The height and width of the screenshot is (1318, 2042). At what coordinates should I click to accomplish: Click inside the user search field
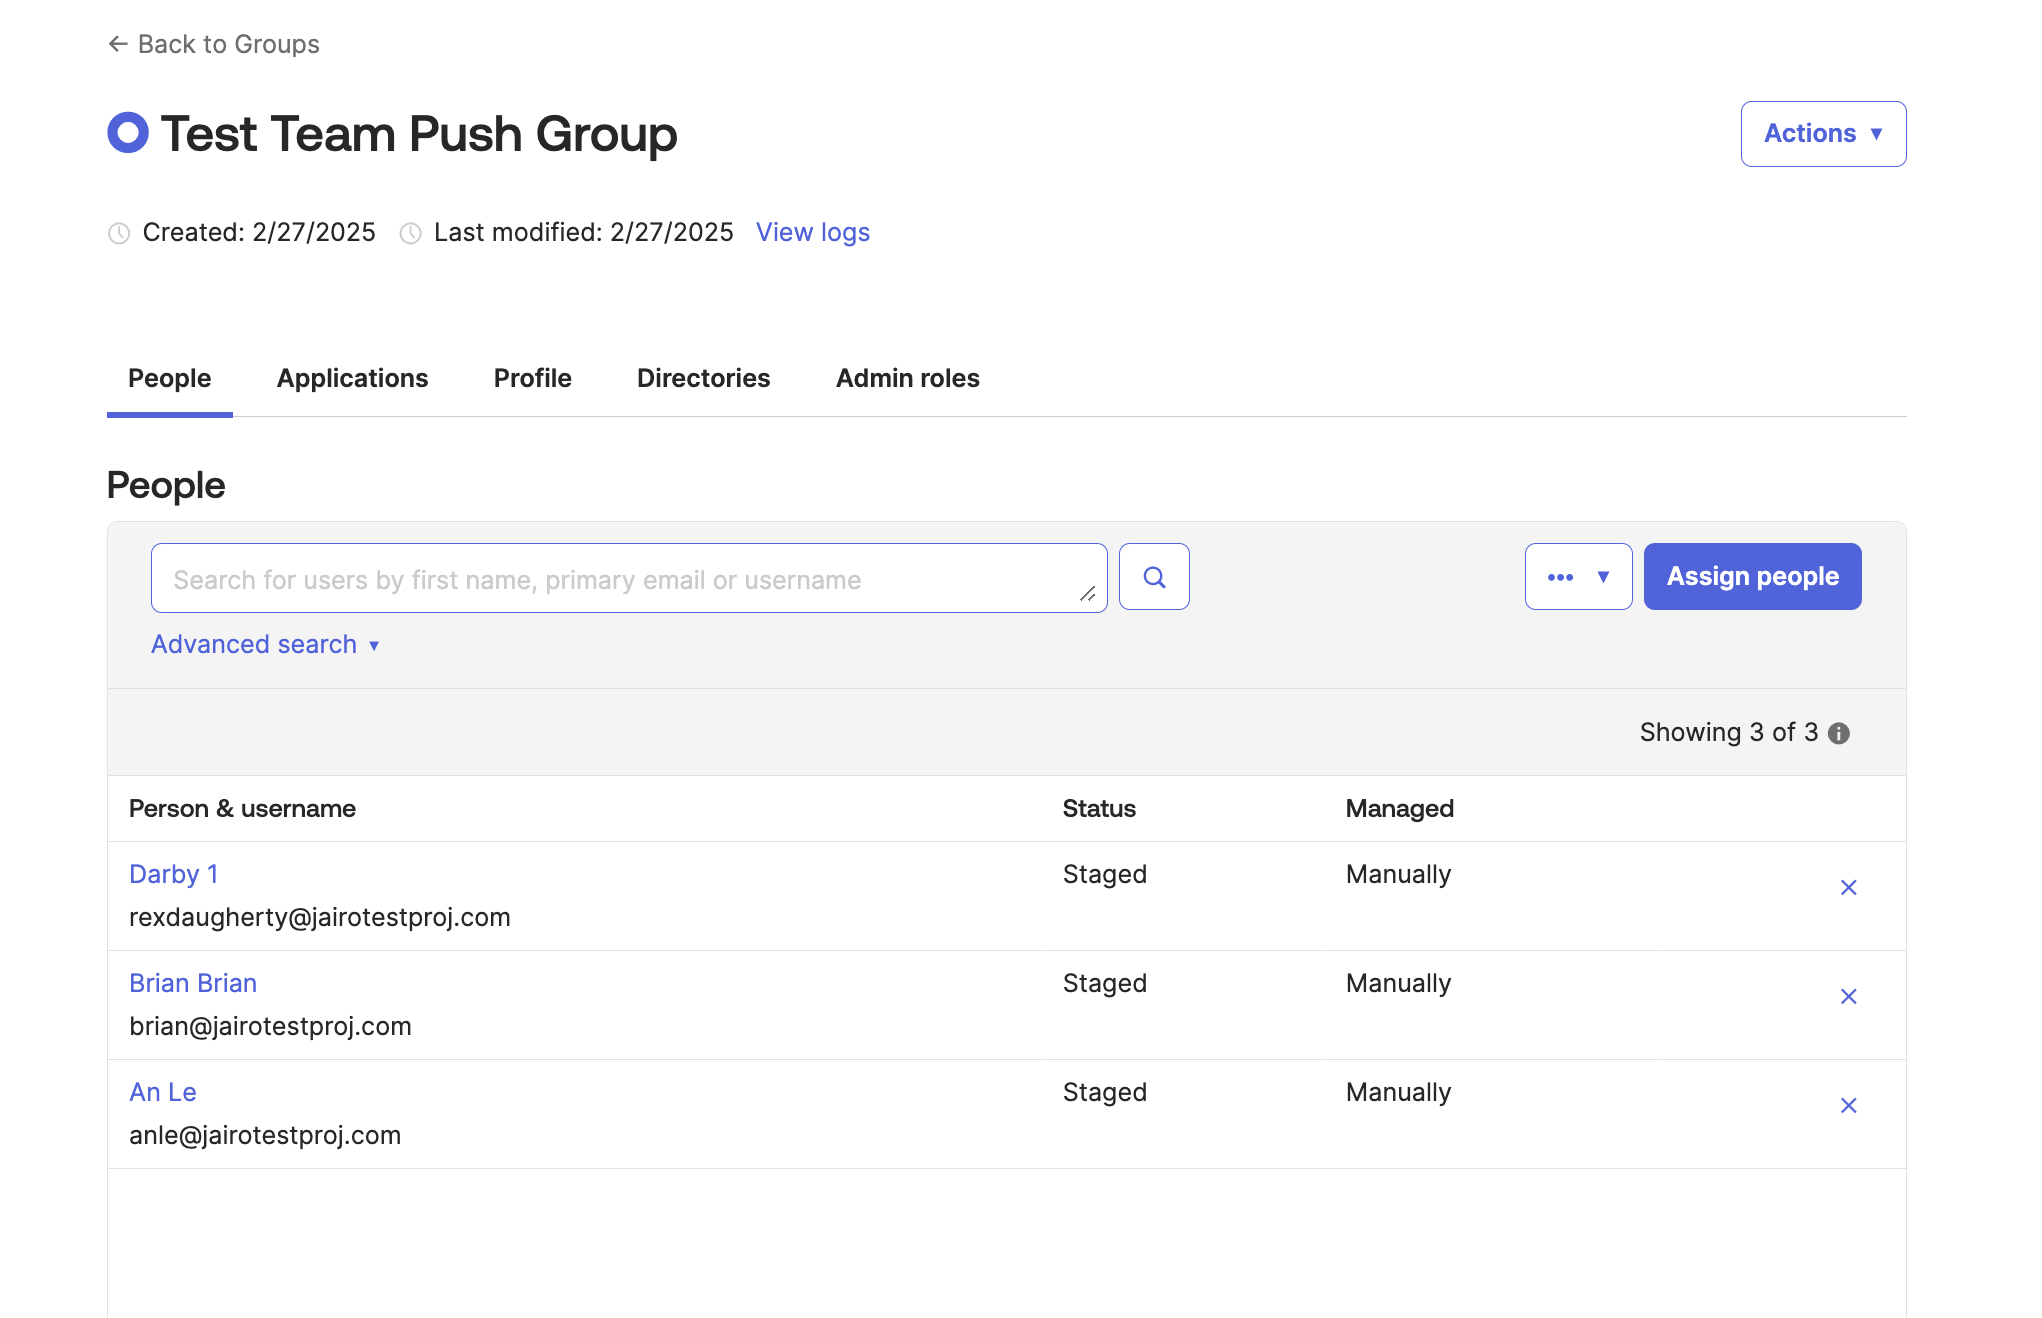pyautogui.click(x=628, y=577)
